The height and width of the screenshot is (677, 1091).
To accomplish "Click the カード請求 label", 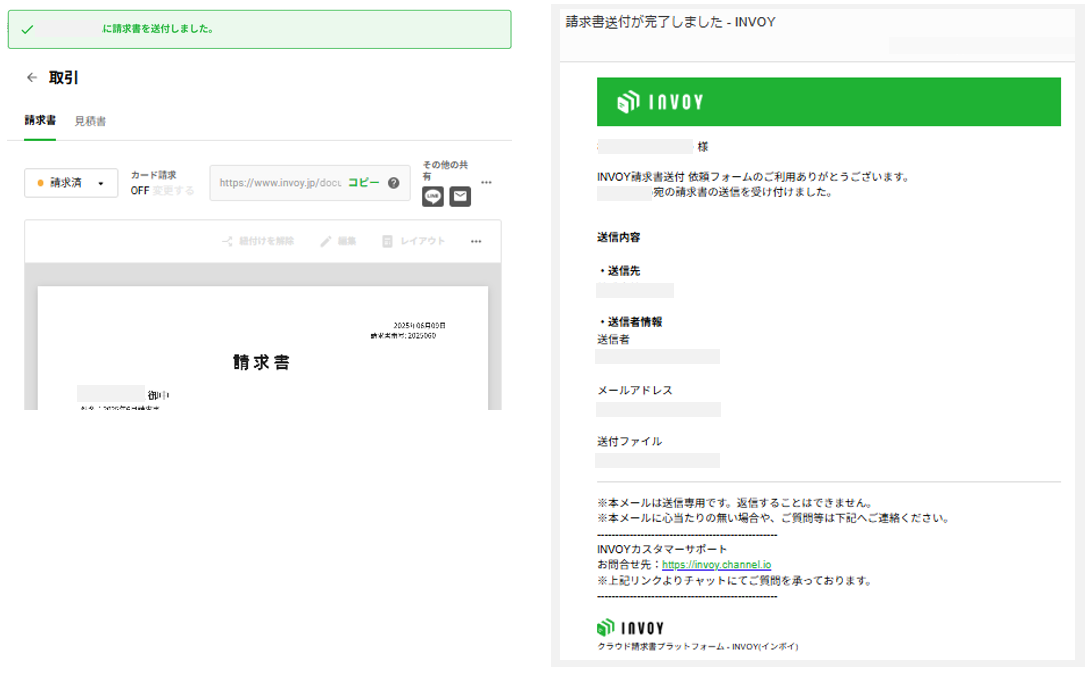I will coord(154,175).
